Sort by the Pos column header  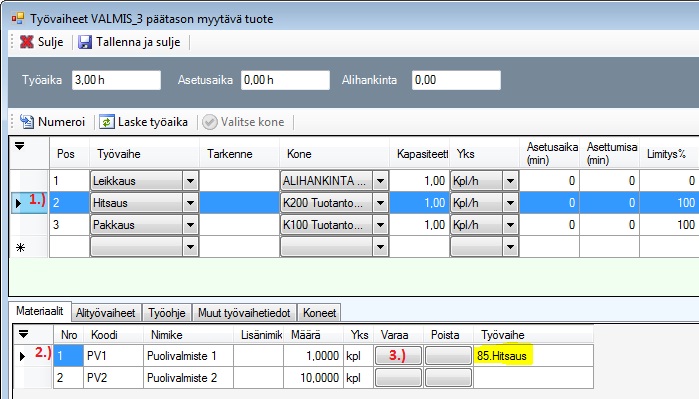(69, 154)
